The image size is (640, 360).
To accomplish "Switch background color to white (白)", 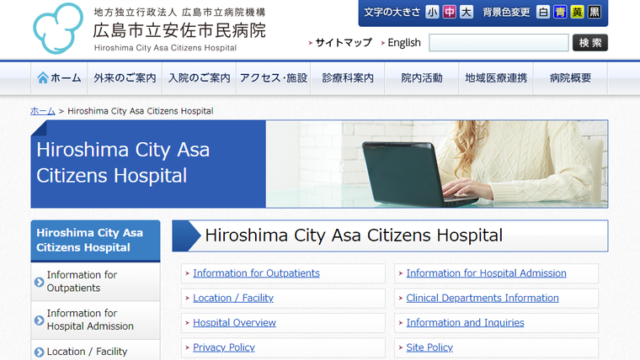I will 543,12.
